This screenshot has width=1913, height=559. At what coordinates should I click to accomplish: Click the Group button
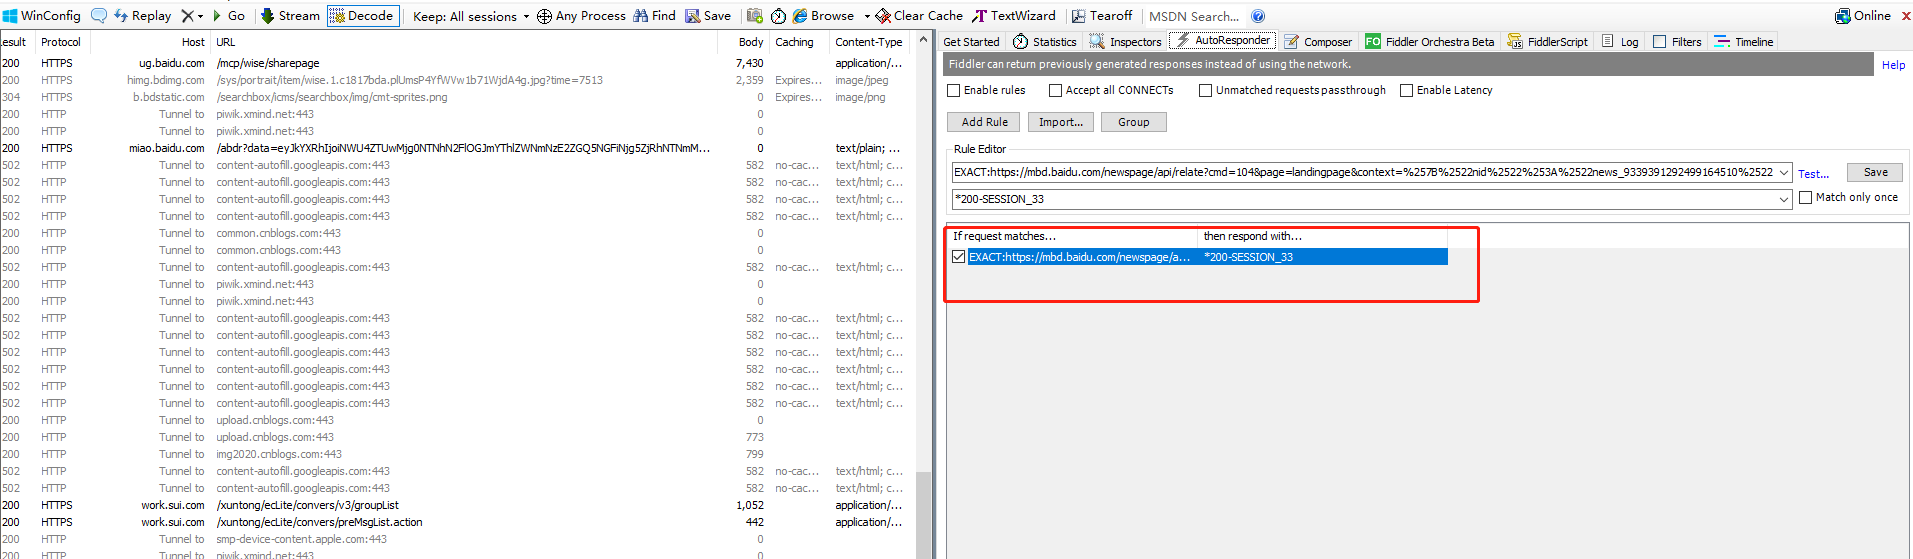1133,122
